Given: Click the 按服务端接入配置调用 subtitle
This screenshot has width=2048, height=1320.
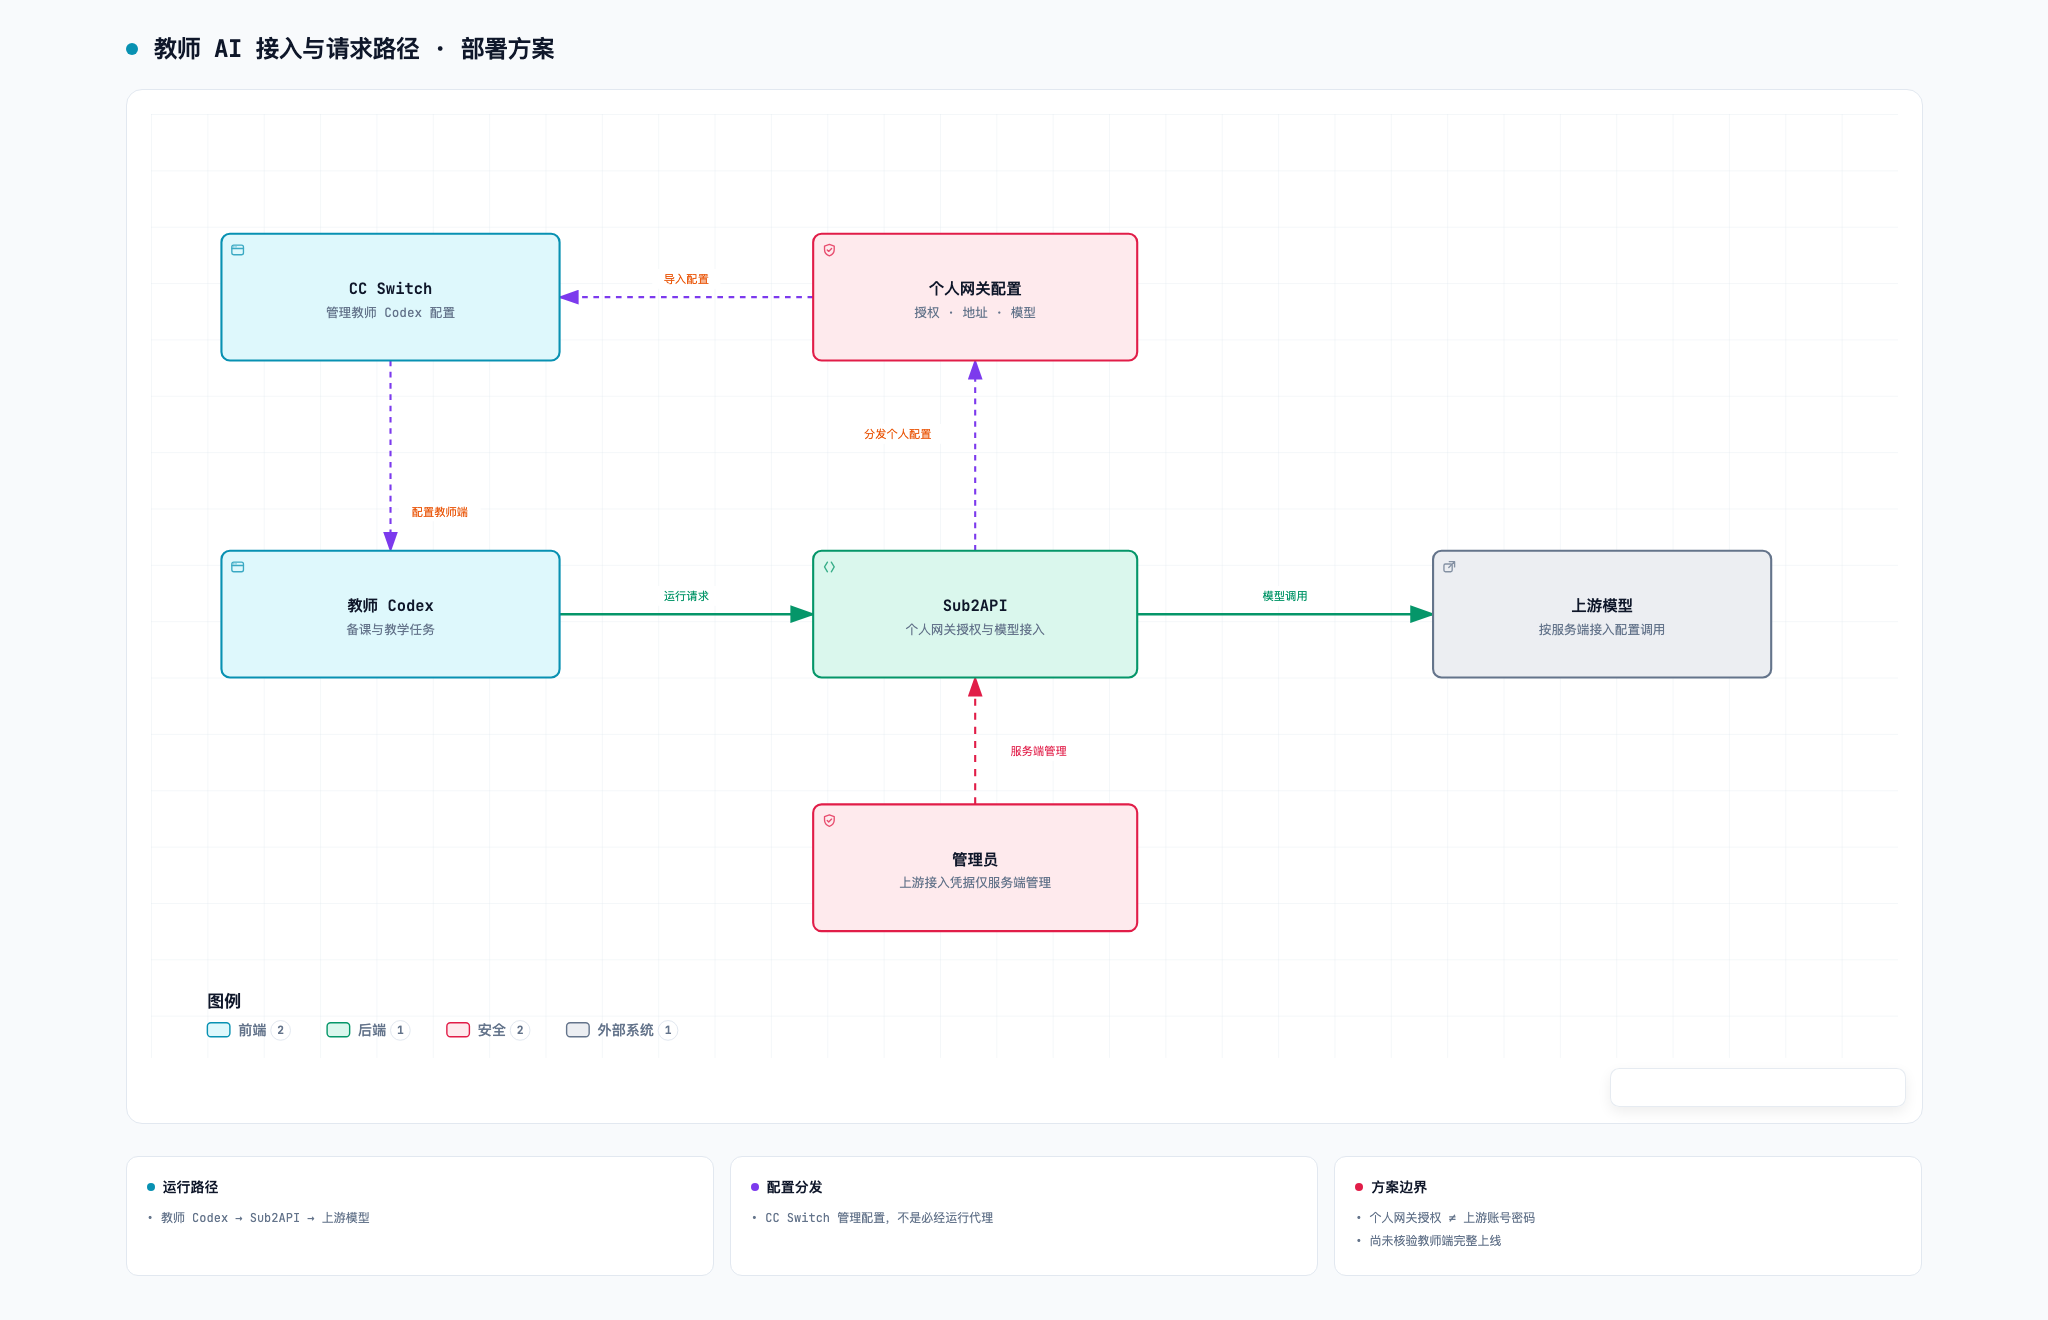Looking at the screenshot, I should click(x=1602, y=630).
